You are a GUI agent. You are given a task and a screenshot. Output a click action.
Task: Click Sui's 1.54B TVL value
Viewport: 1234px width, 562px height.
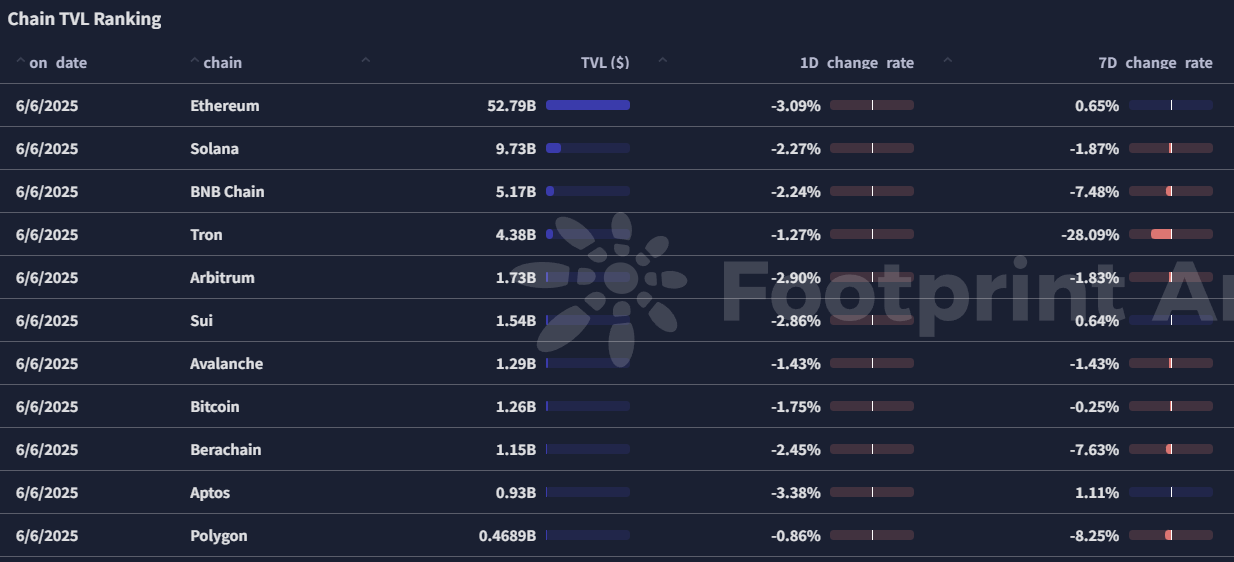[x=515, y=321]
